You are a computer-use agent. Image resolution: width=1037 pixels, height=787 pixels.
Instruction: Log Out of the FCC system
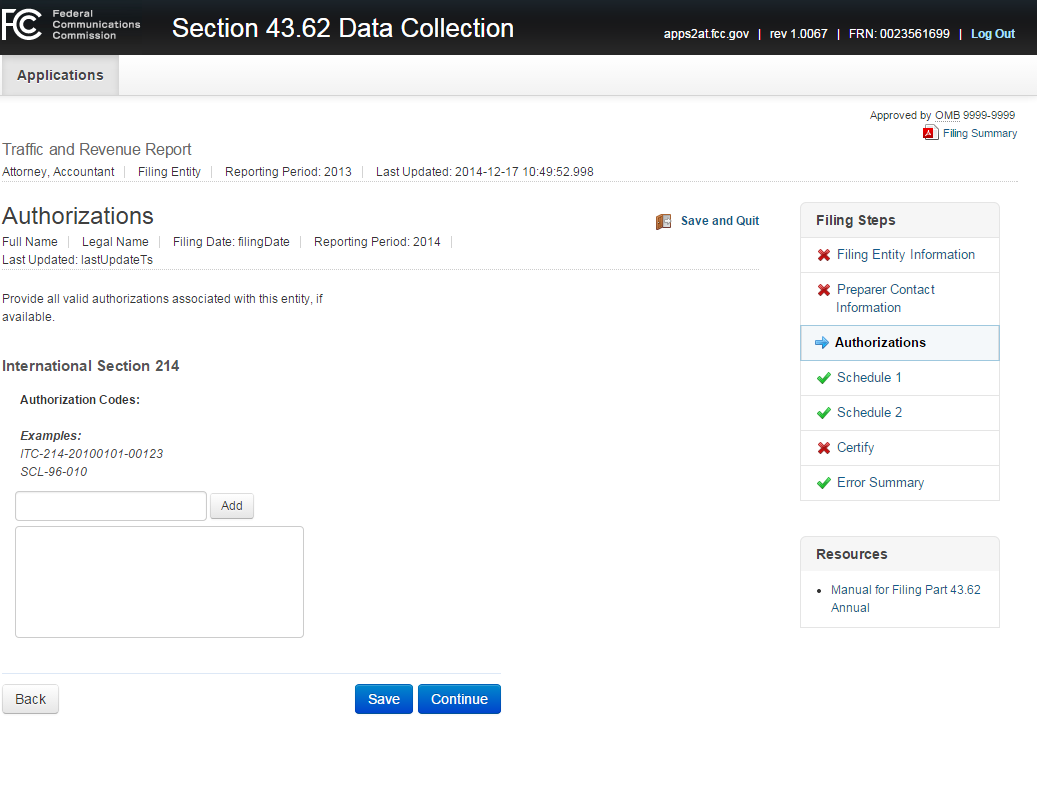click(x=992, y=34)
